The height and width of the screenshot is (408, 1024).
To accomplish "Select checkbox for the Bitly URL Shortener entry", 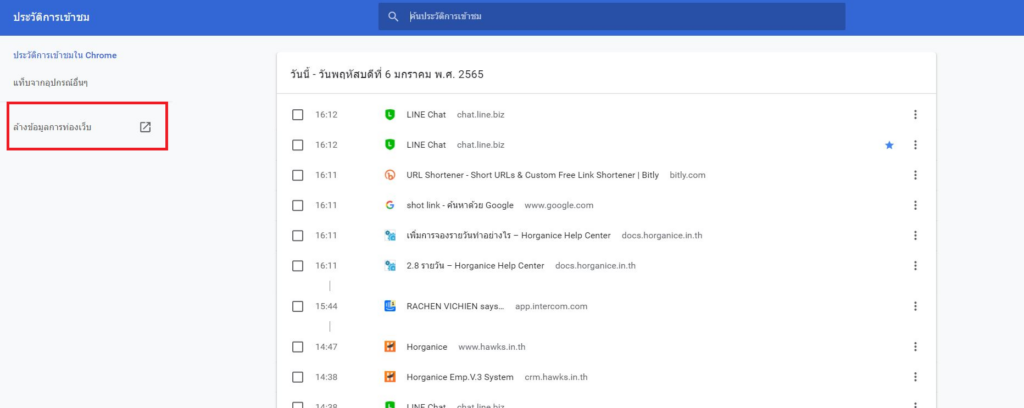I will pos(298,175).
